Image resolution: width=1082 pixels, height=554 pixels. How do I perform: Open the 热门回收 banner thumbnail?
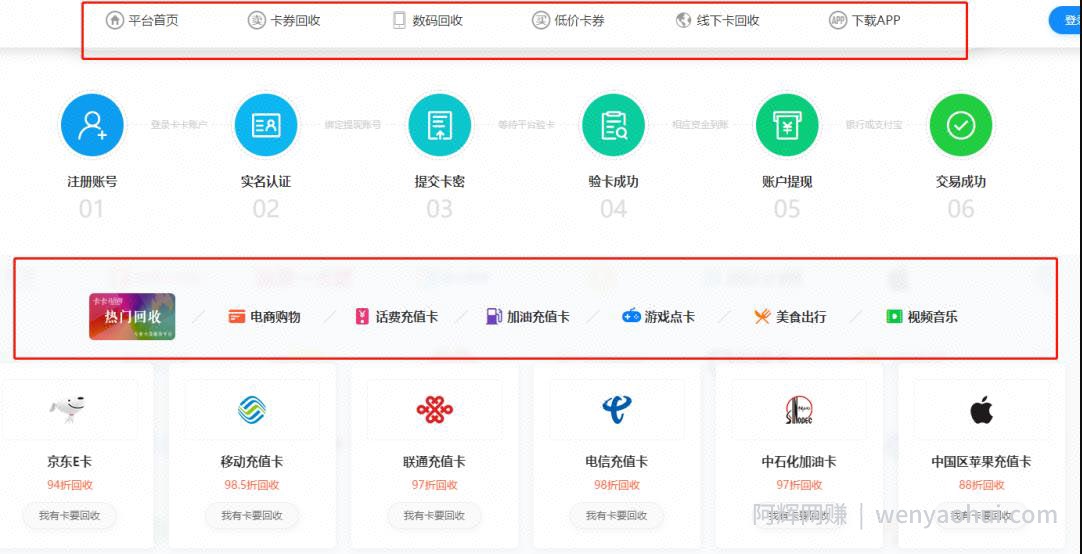[132, 317]
